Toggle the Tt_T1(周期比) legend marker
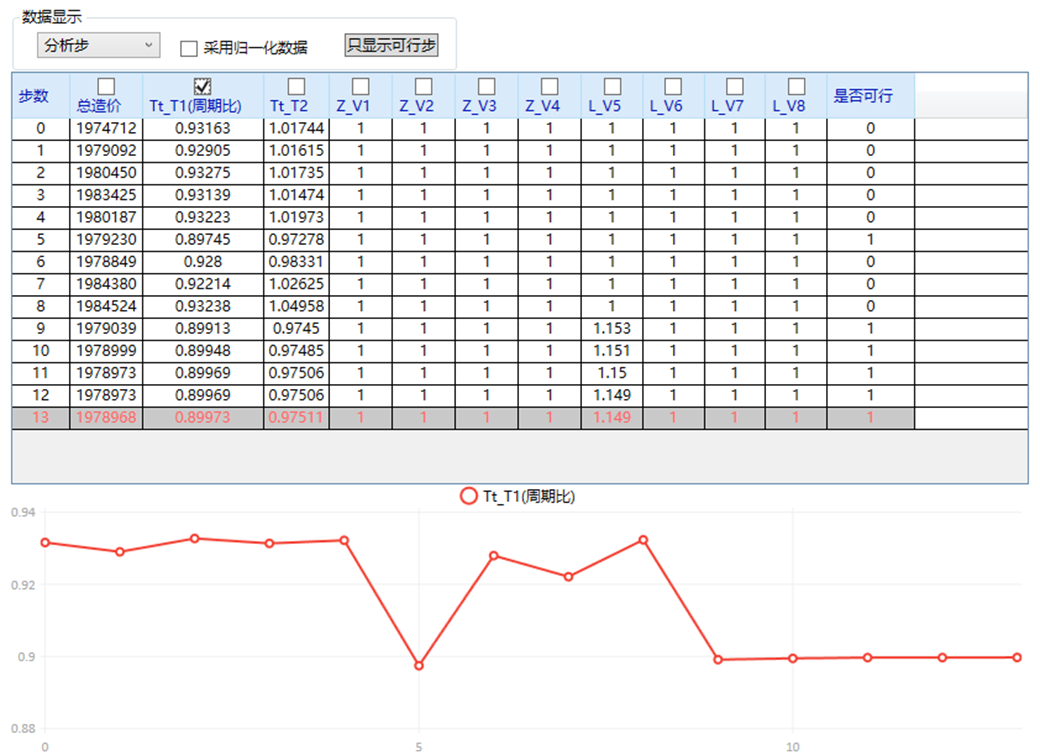Screen dimensions: 1040x755 point(467,494)
